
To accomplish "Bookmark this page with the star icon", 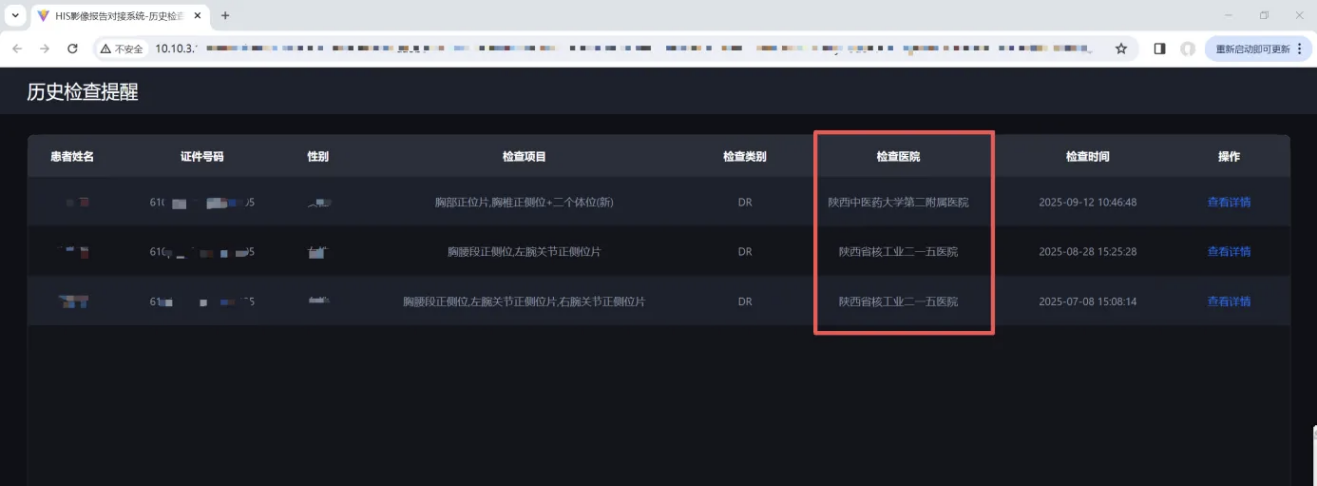I will pyautogui.click(x=1121, y=48).
